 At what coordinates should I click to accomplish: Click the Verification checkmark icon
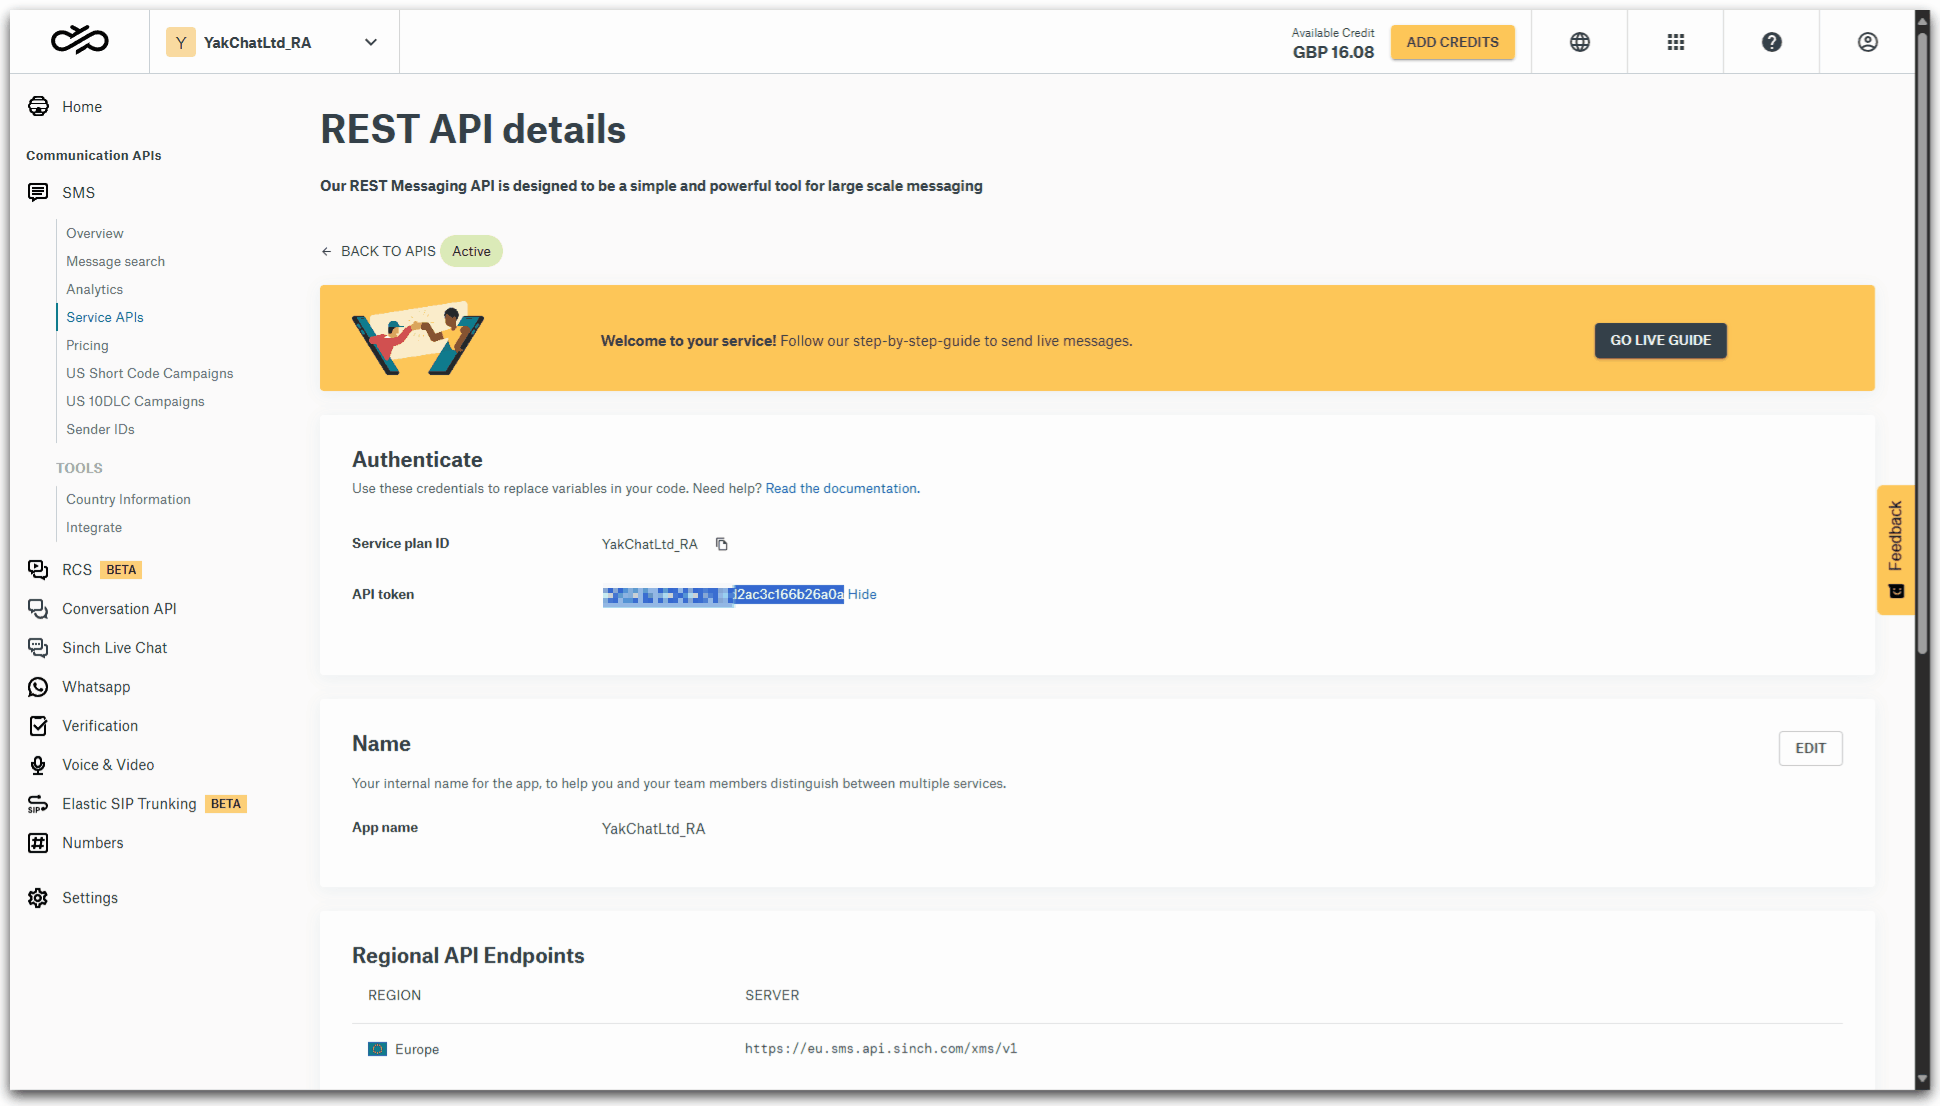(x=38, y=726)
